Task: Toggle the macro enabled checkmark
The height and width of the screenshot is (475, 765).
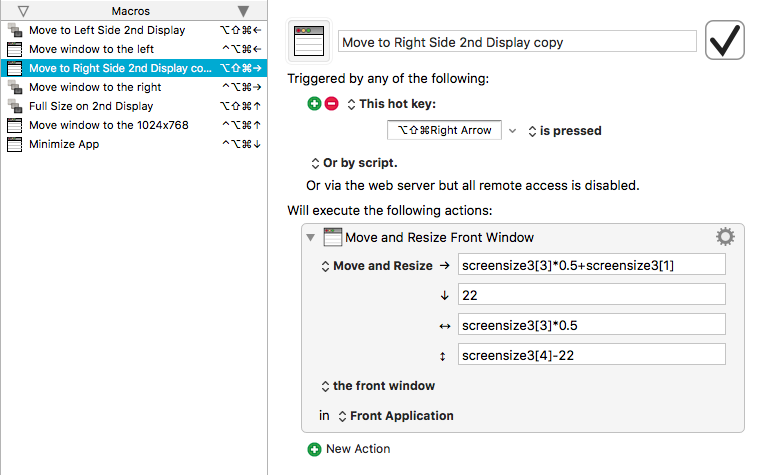Action: 725,40
